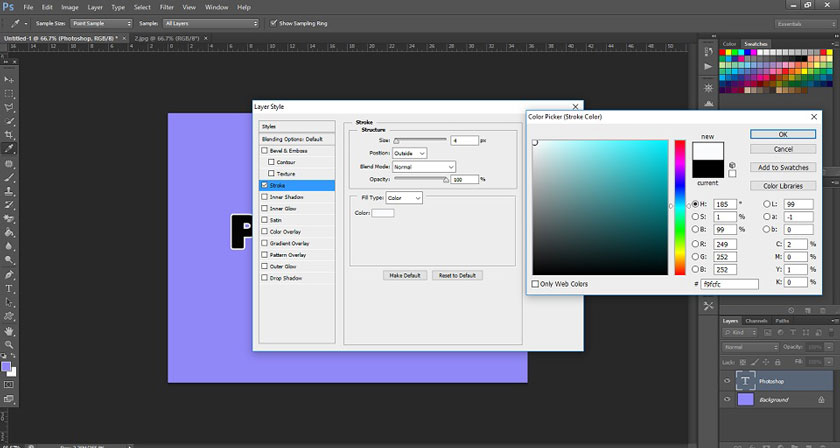Open Color Libraries button
Screen dimensions: 840x448
(783, 186)
